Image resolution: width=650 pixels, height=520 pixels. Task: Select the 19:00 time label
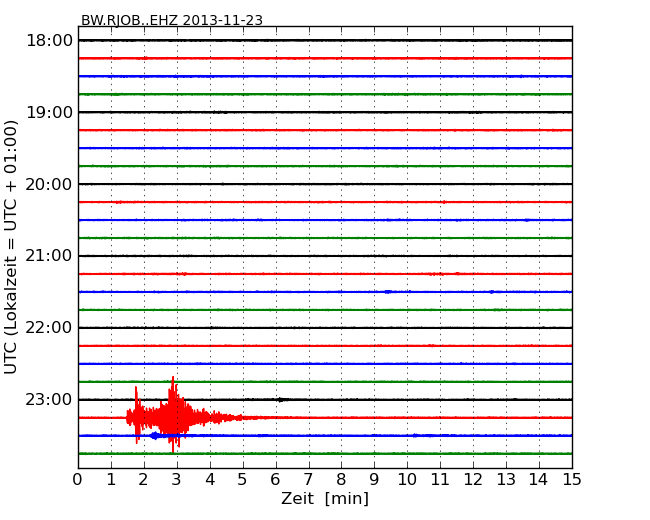[49, 112]
